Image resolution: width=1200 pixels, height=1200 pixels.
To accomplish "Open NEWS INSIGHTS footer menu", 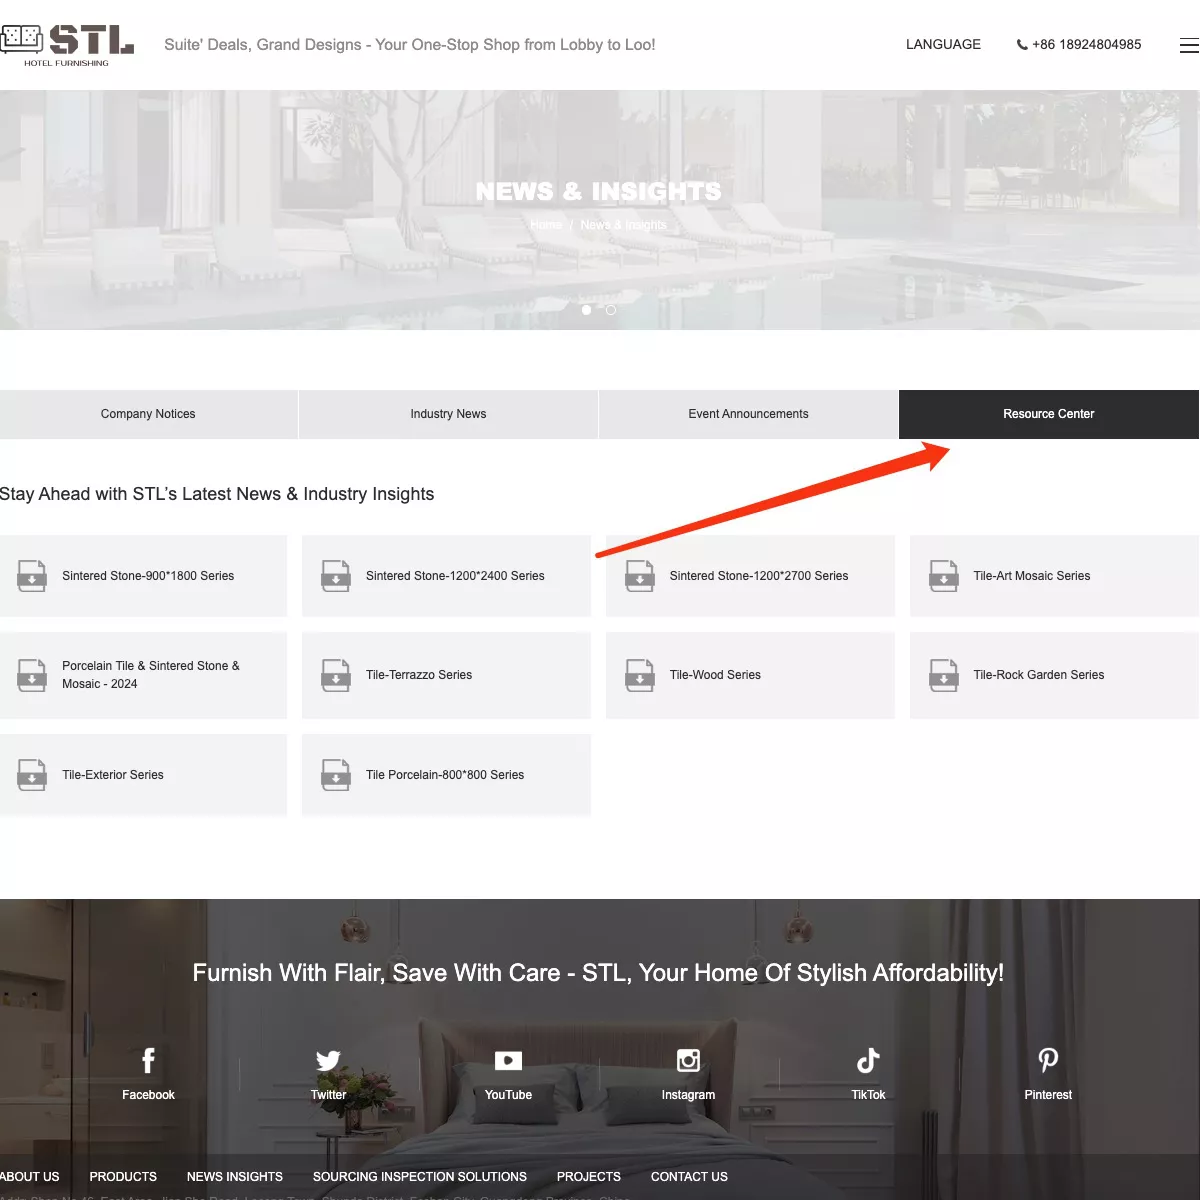I will (x=235, y=1177).
